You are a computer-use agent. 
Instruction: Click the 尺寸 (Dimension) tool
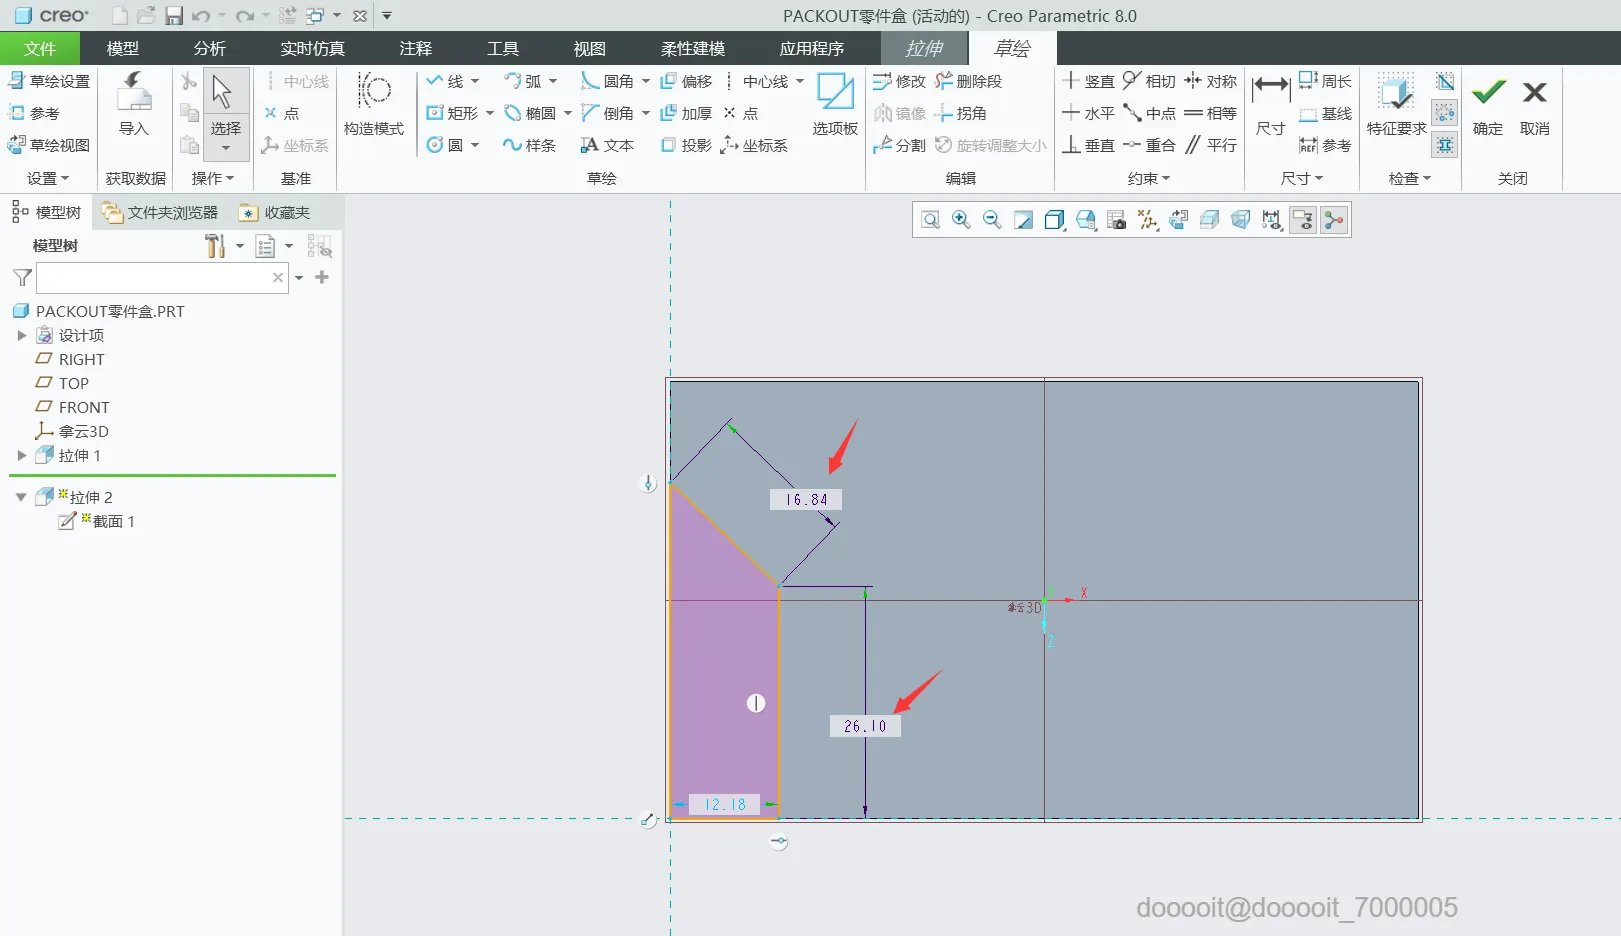pos(1271,105)
